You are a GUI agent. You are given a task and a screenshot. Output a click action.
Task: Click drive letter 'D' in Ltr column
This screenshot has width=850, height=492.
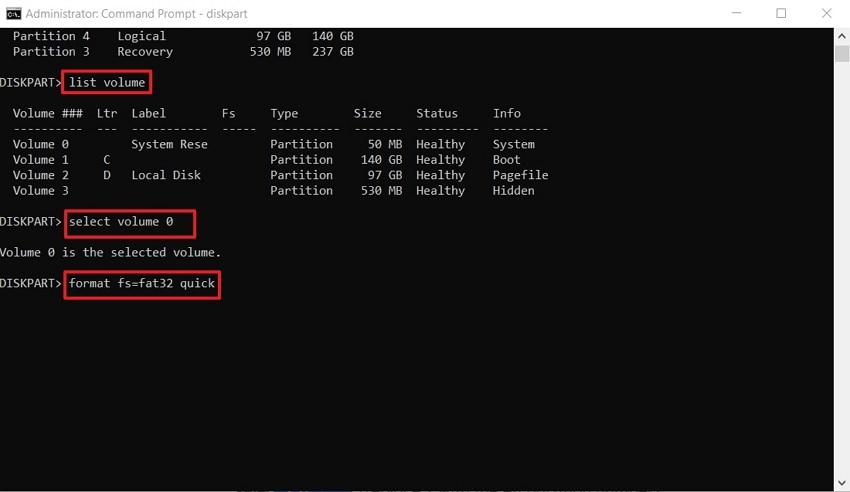(107, 175)
